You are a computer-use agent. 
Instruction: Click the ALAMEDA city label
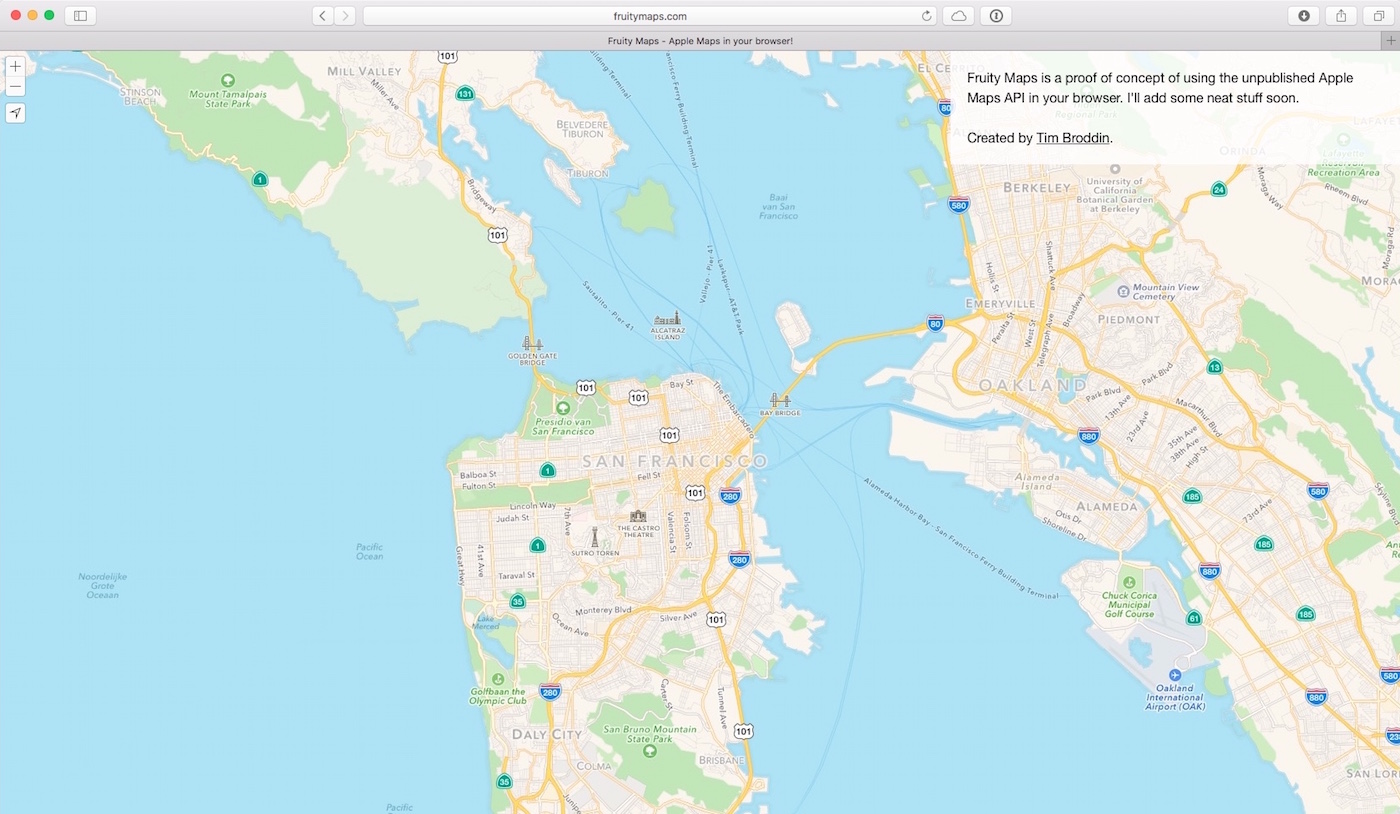coord(1106,506)
